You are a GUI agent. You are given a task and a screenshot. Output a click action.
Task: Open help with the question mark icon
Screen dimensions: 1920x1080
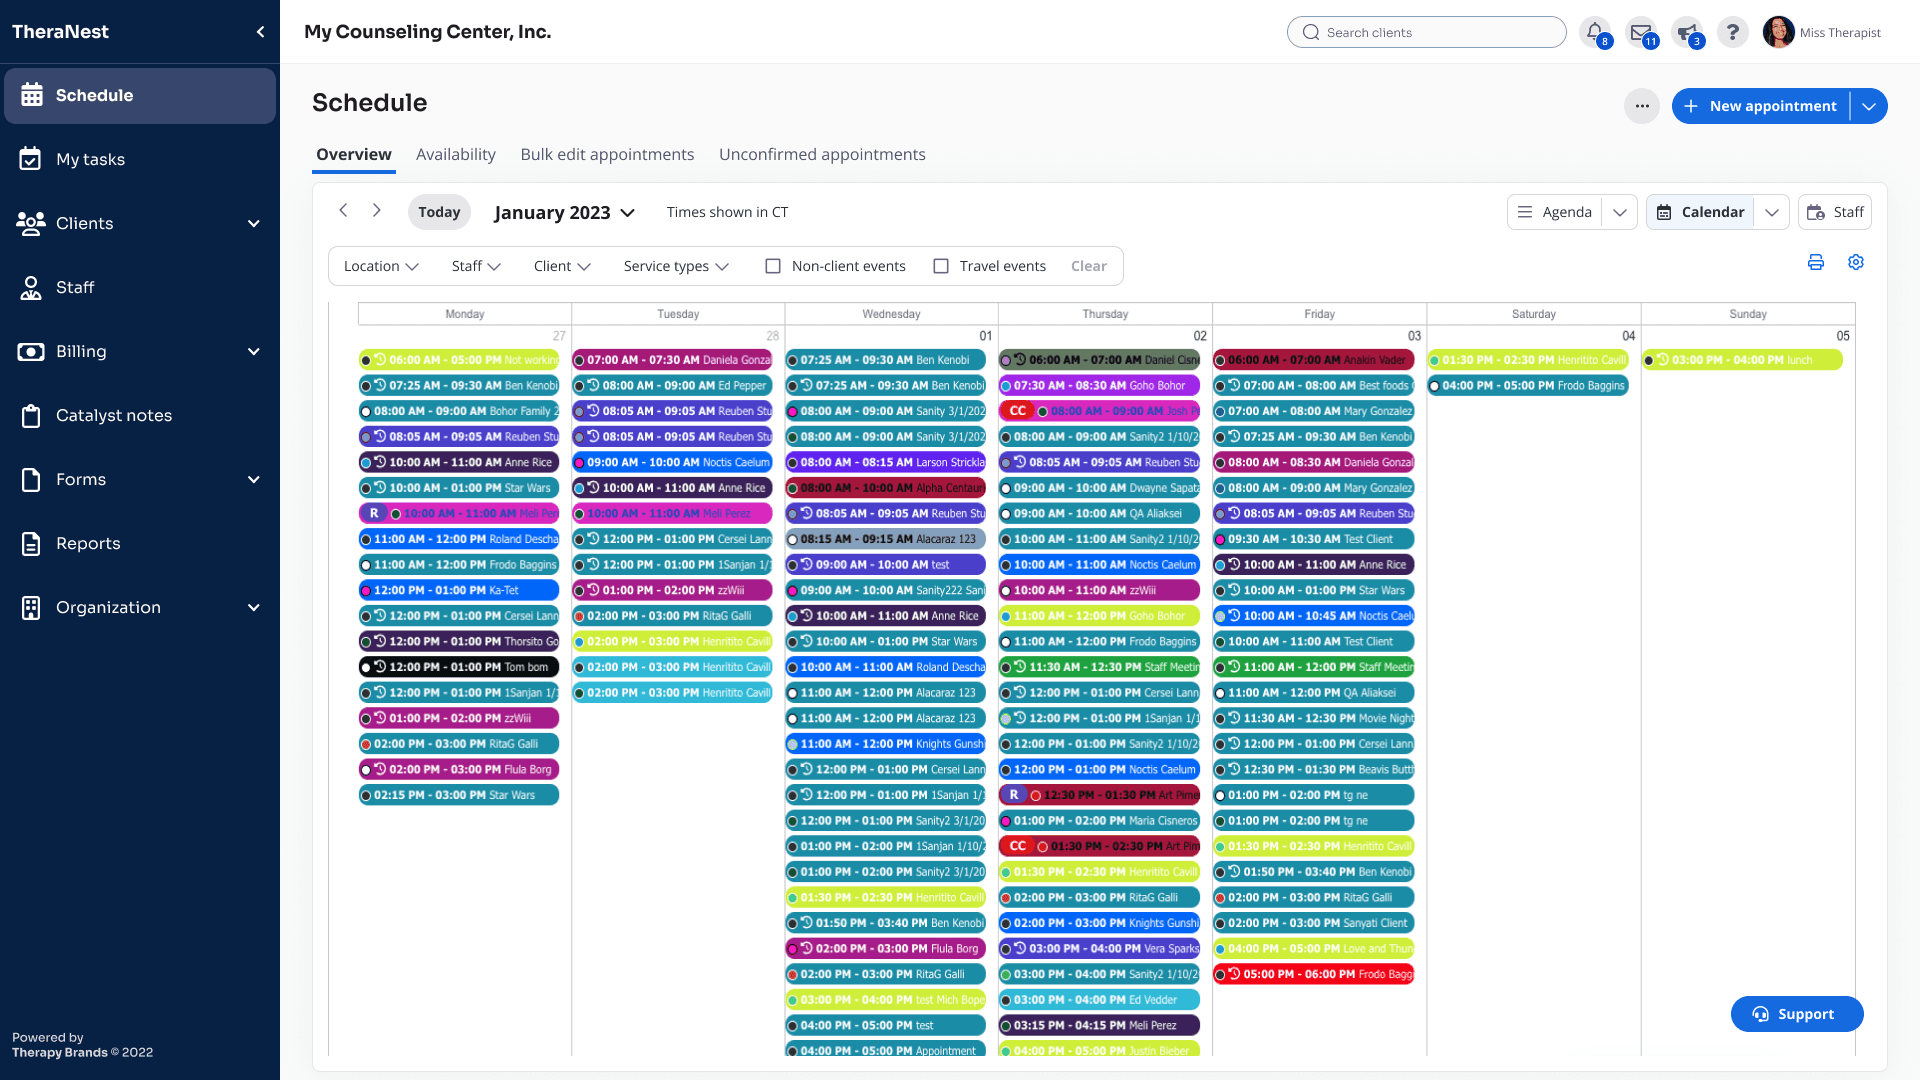[1733, 32]
